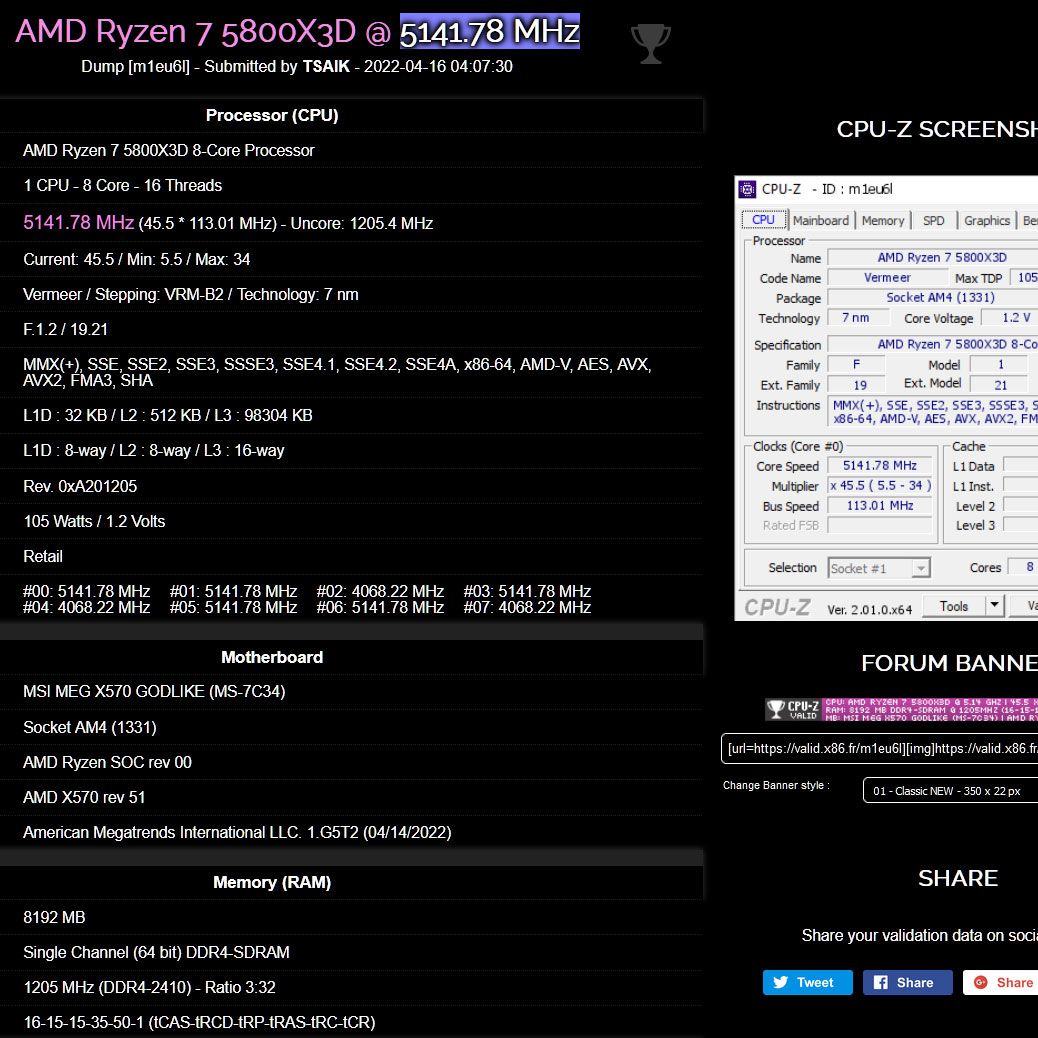The width and height of the screenshot is (1038, 1038).
Task: Click the highlighted 5141.78 MHz title text
Action: pos(490,31)
